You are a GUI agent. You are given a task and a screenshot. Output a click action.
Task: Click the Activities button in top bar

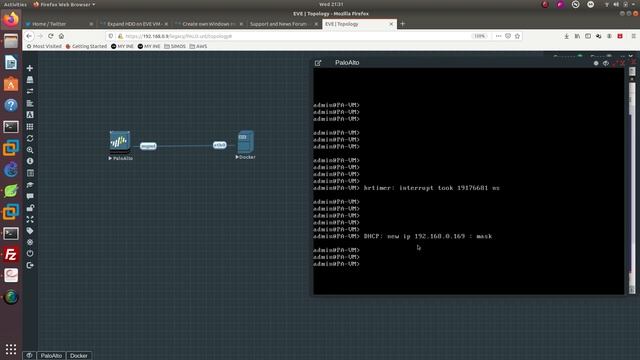point(15,4)
